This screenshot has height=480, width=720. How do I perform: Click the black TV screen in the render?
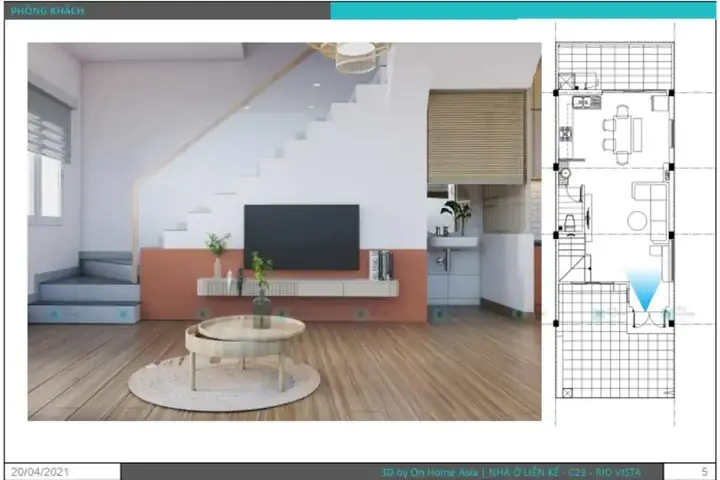(x=302, y=237)
